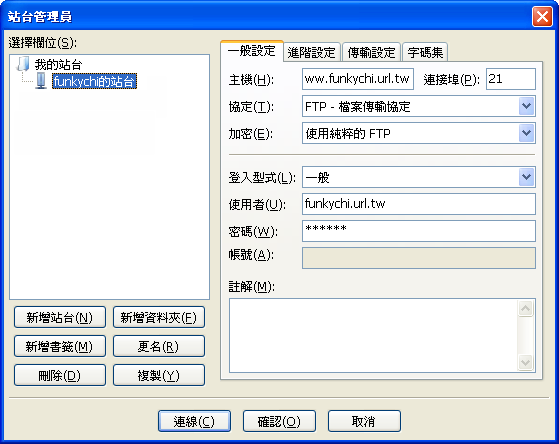This screenshot has height=444, width=559.
Task: Click the comments box scroll down arrow
Action: pos(525,363)
